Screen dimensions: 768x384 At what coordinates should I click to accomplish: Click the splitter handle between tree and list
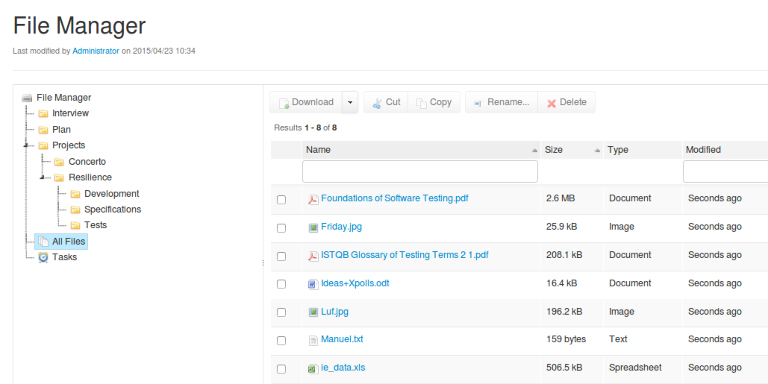point(263,263)
